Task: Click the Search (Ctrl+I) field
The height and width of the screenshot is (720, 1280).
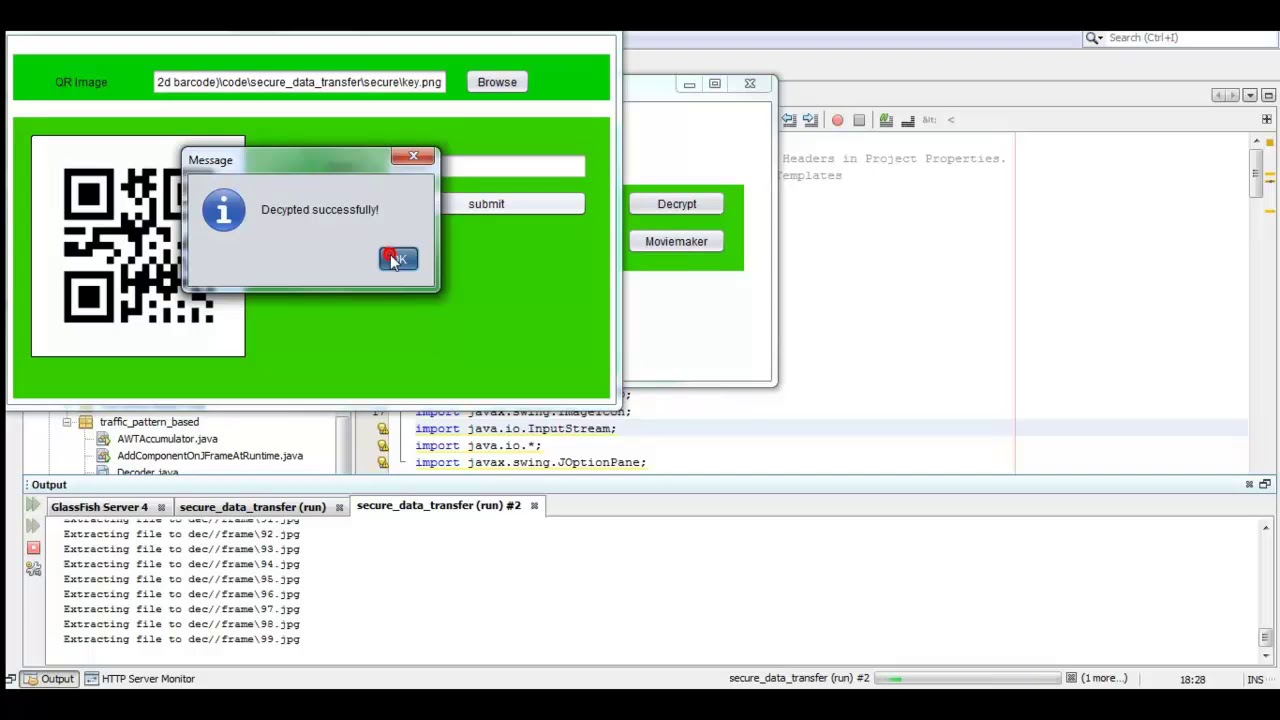Action: tap(1190, 38)
